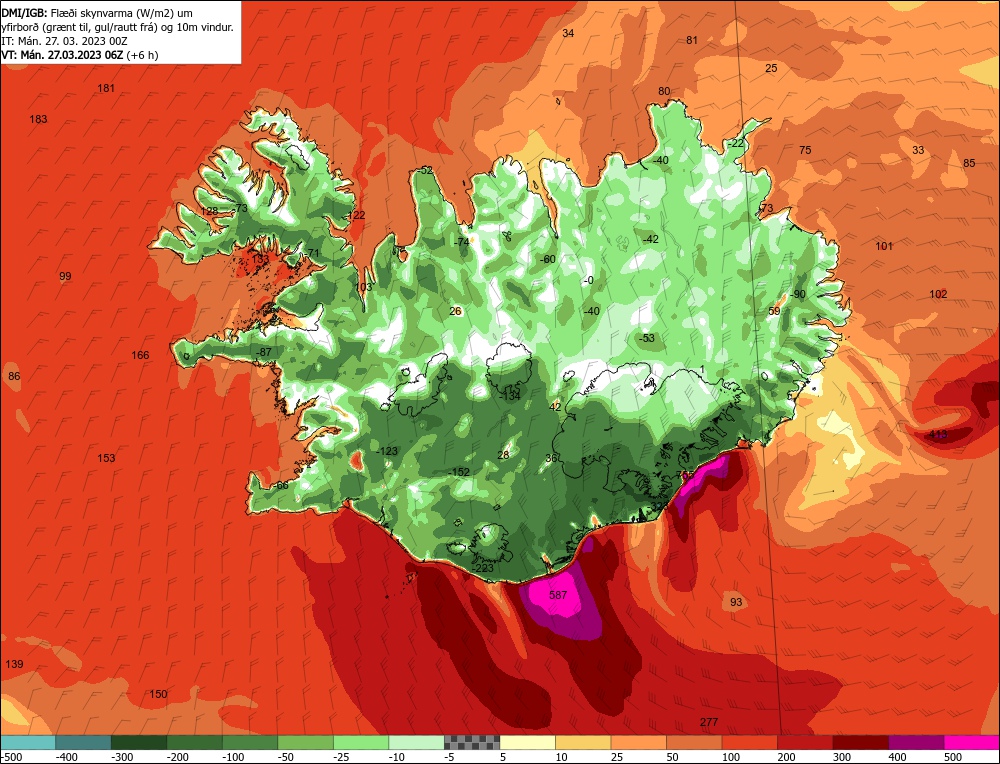Select the -74 value in northern Iceland
Screen dimensions: 1000x764
[461, 242]
